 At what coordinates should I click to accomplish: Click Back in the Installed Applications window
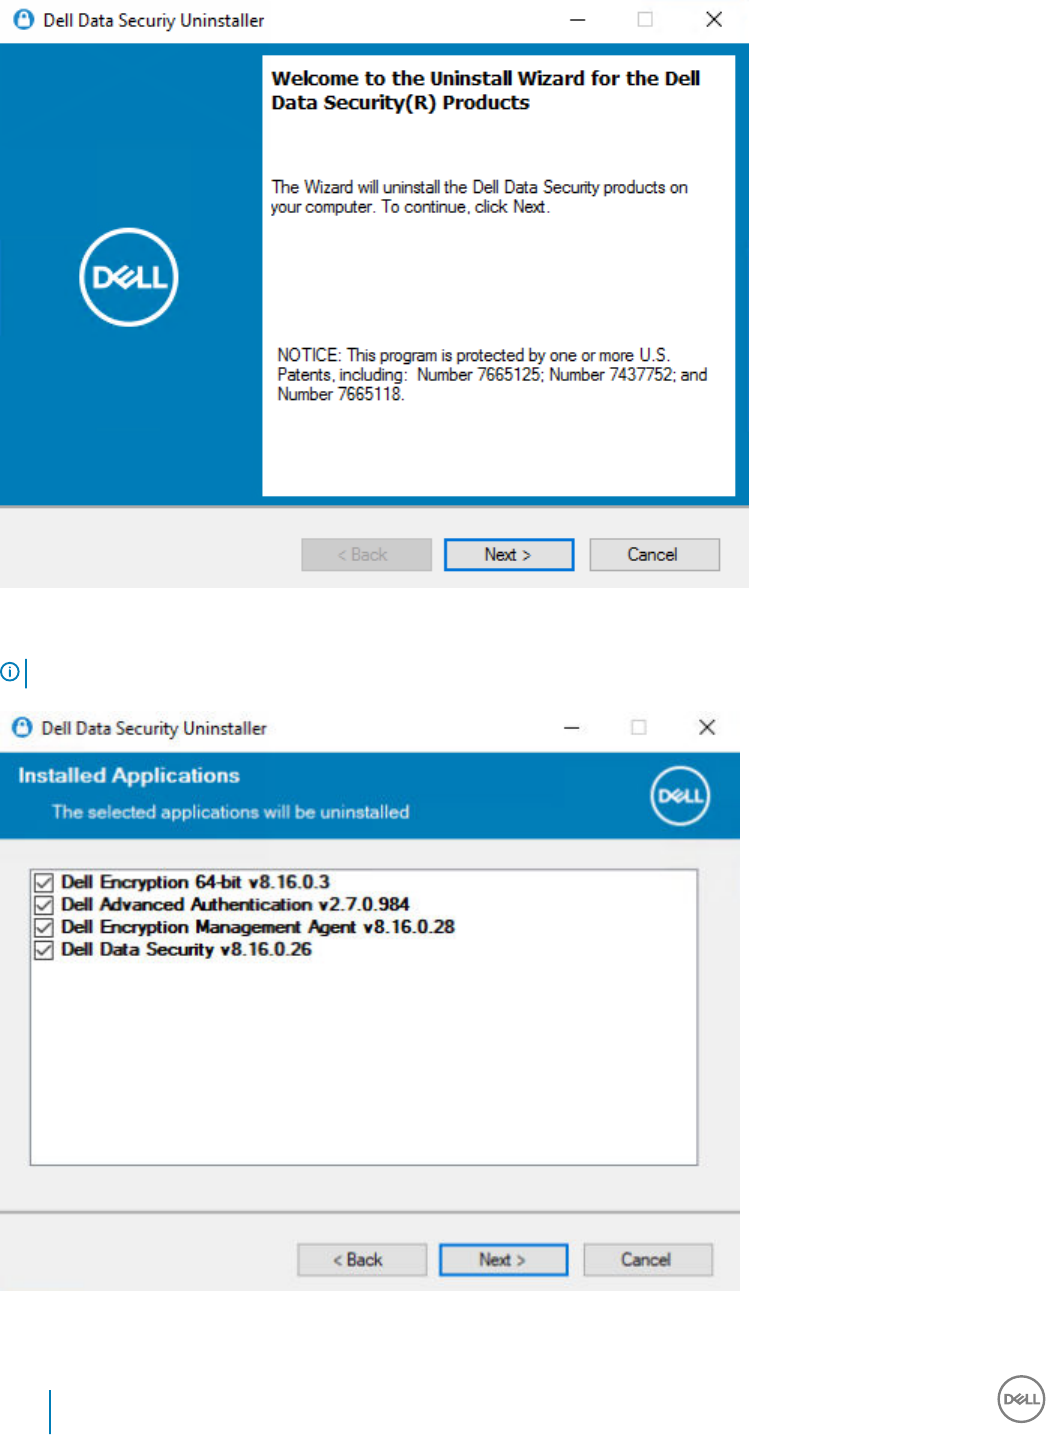362,1260
